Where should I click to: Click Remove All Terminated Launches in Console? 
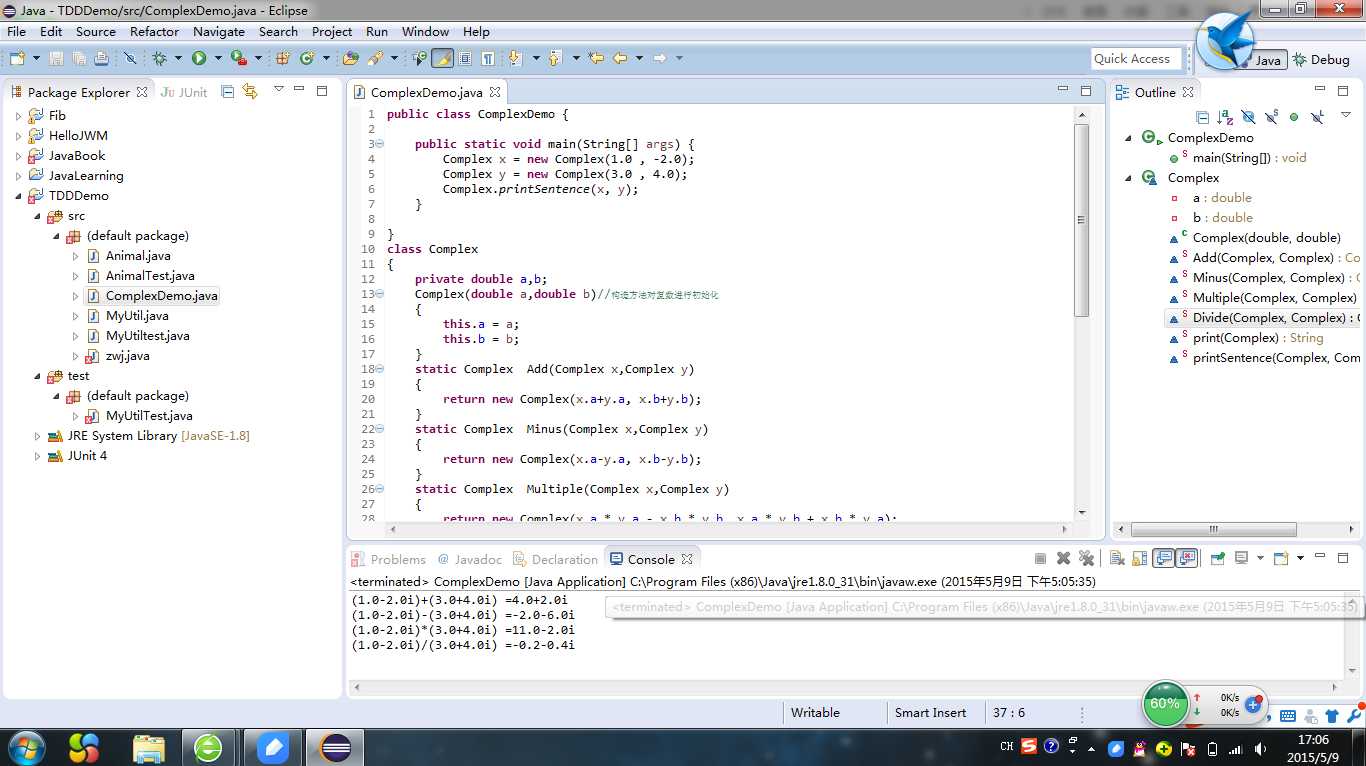point(1087,558)
